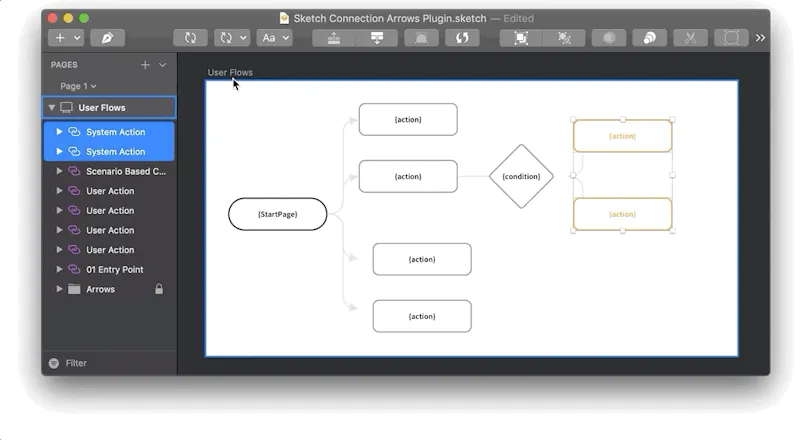Click the document icon in title bar
The height and width of the screenshot is (440, 803).
click(x=284, y=18)
